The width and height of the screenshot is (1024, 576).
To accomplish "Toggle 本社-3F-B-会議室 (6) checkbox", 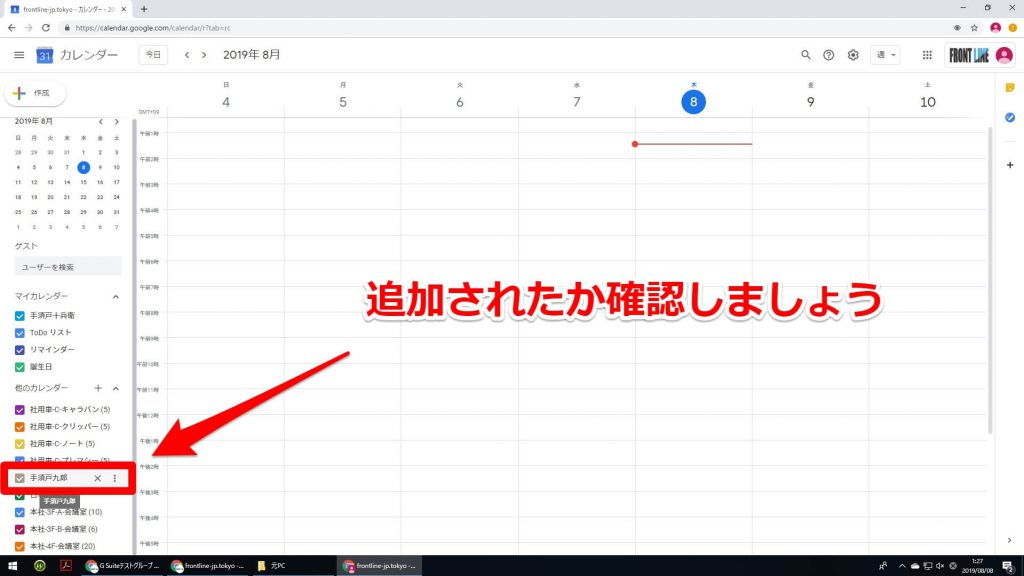I will (x=20, y=529).
